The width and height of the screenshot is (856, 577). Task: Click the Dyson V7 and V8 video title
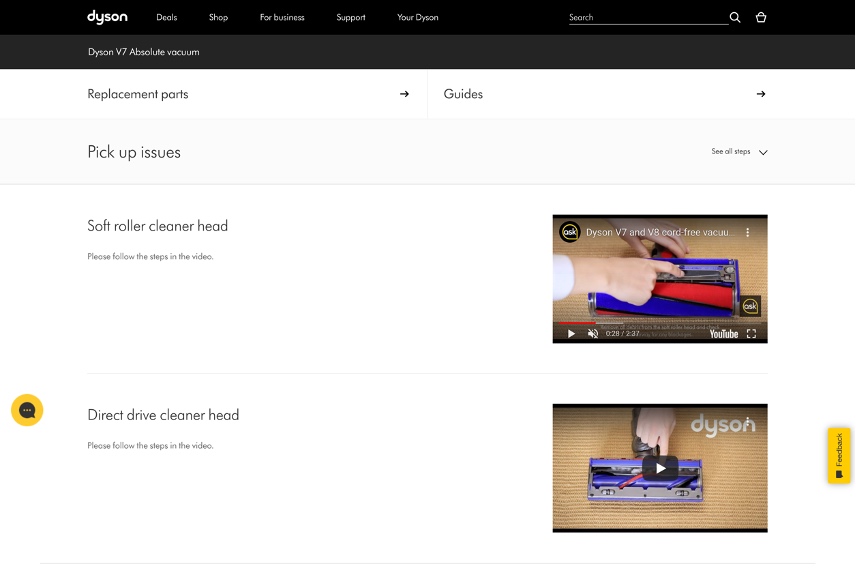pyautogui.click(x=658, y=232)
